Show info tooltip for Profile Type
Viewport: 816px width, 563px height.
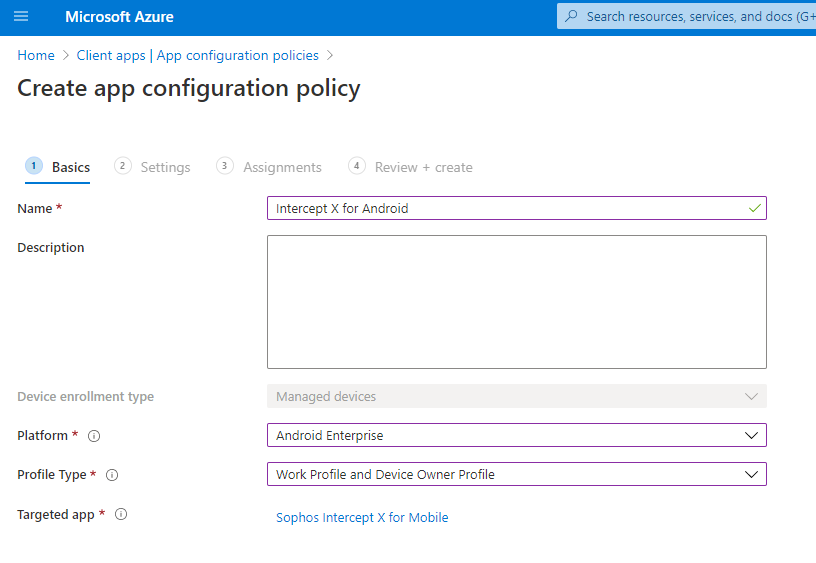click(x=112, y=475)
